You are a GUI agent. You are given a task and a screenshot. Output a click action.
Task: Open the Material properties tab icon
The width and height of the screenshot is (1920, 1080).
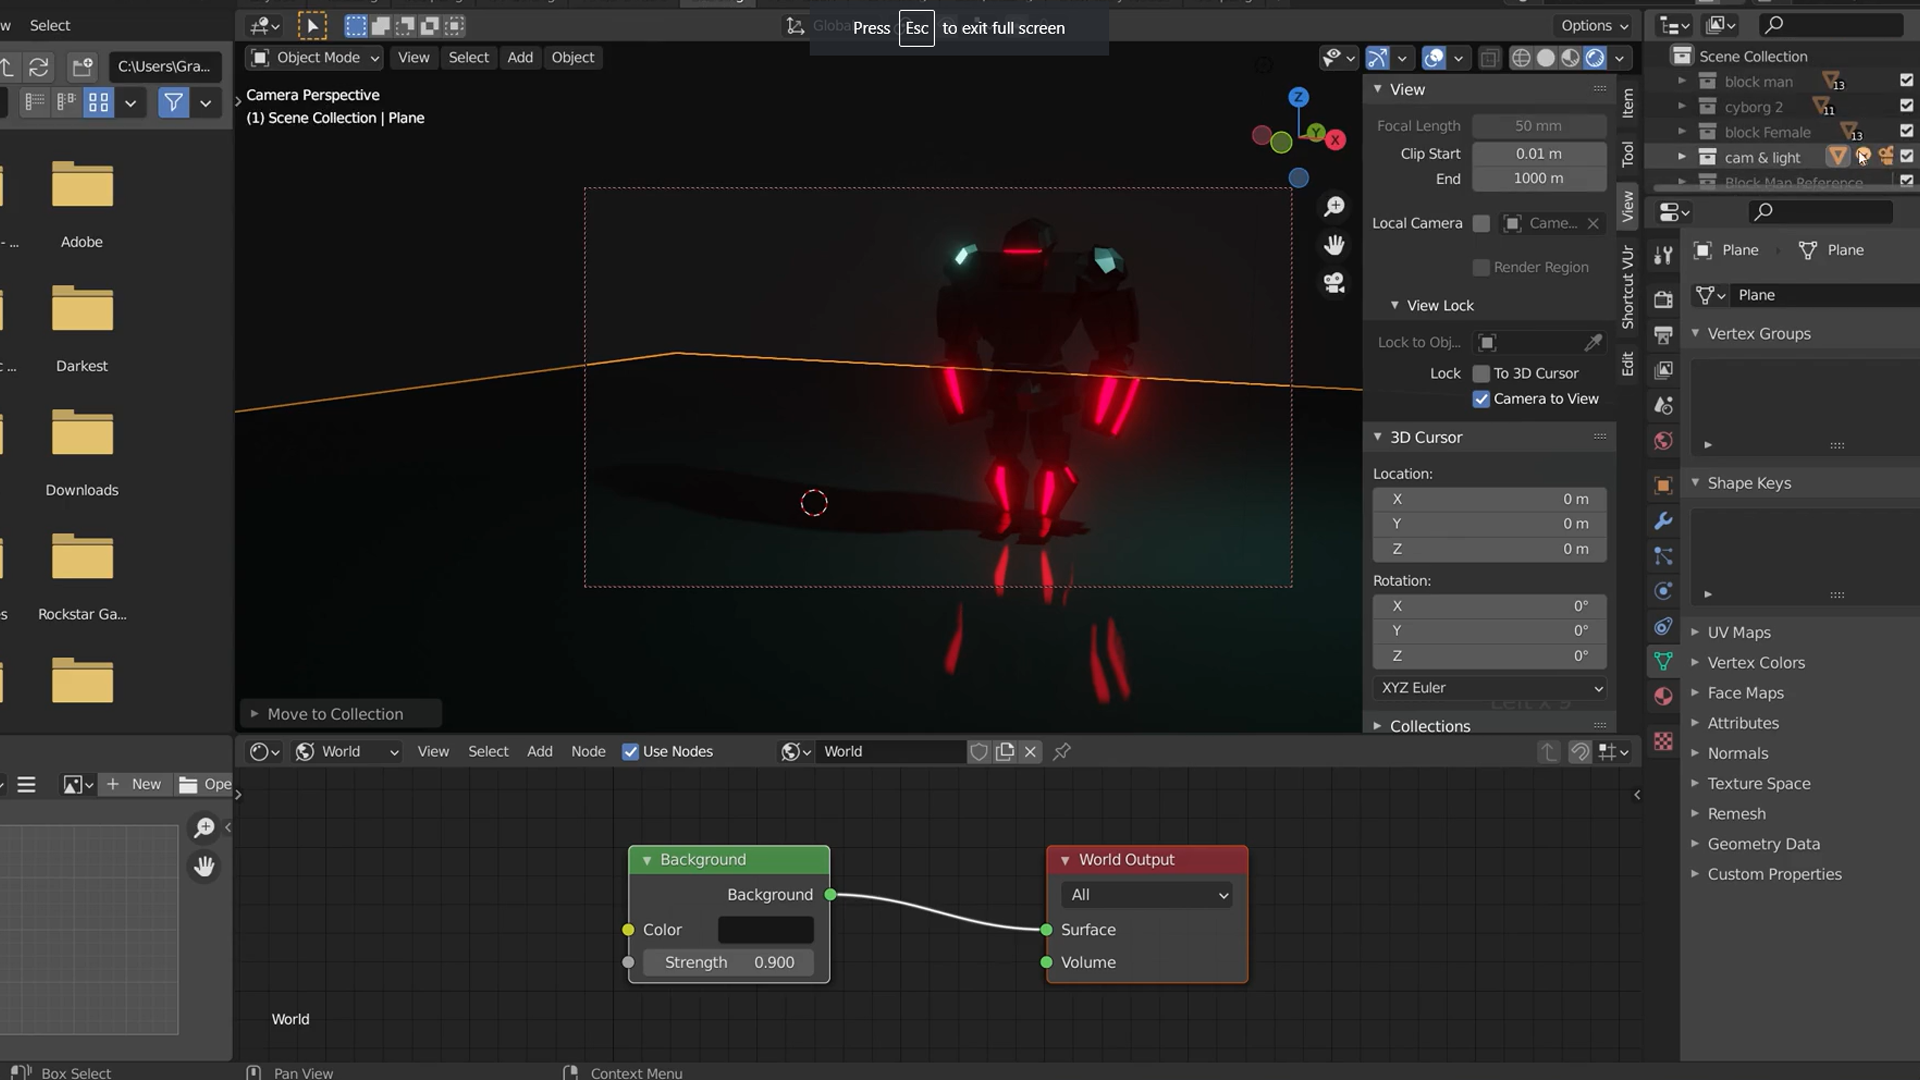pyautogui.click(x=1663, y=697)
